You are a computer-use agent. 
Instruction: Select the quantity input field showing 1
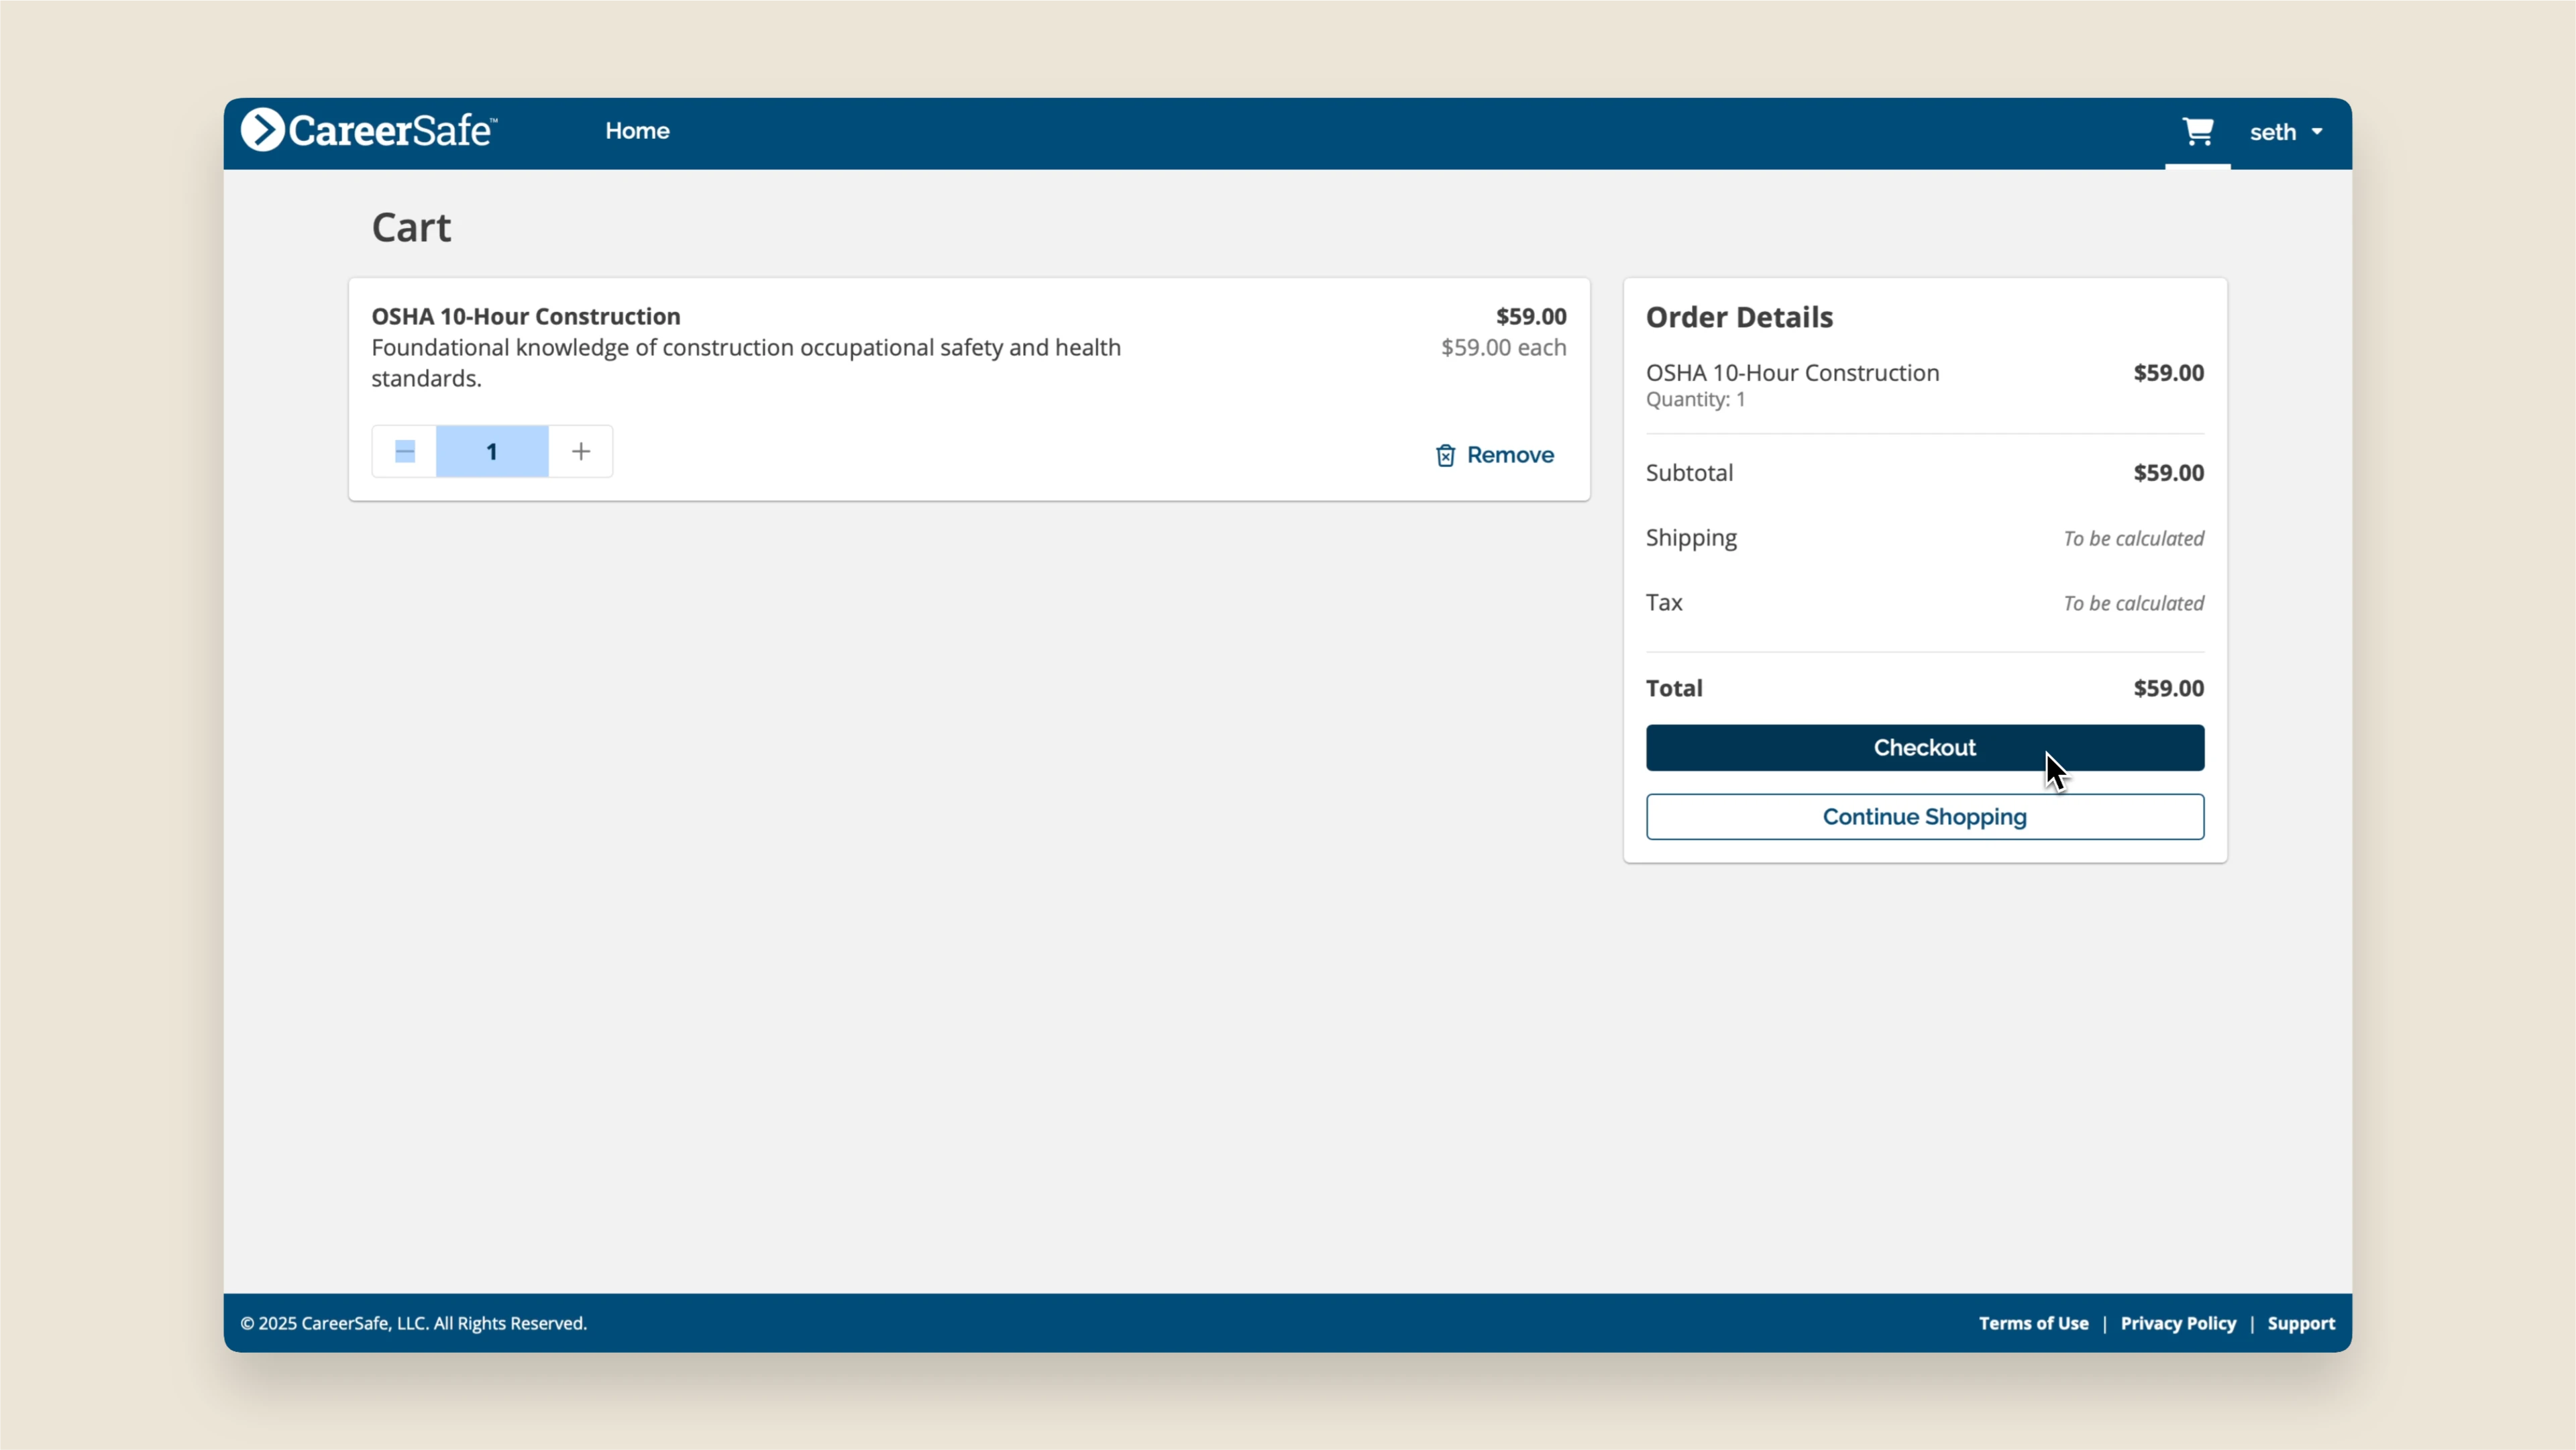coord(492,452)
